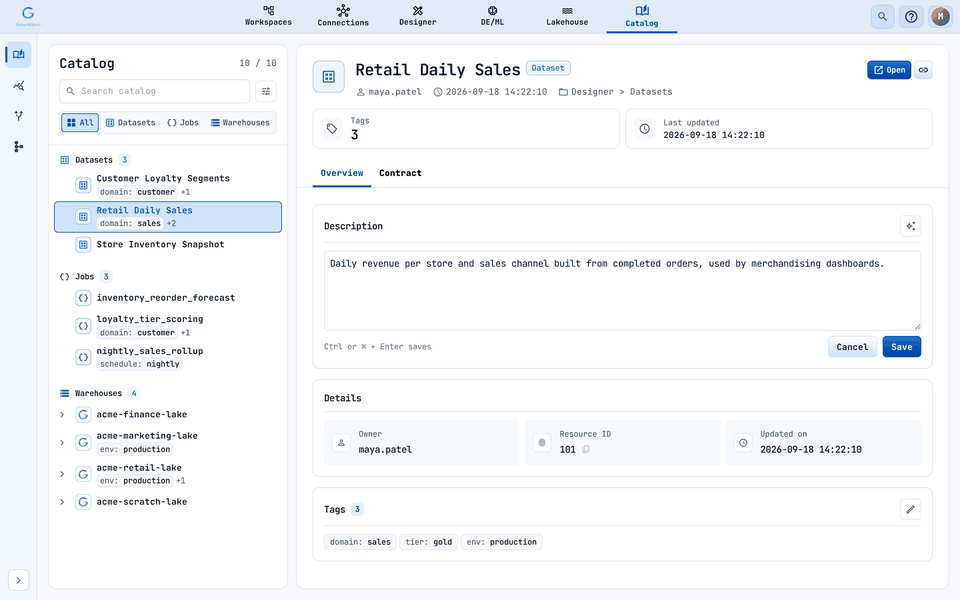Save the description

tap(901, 347)
